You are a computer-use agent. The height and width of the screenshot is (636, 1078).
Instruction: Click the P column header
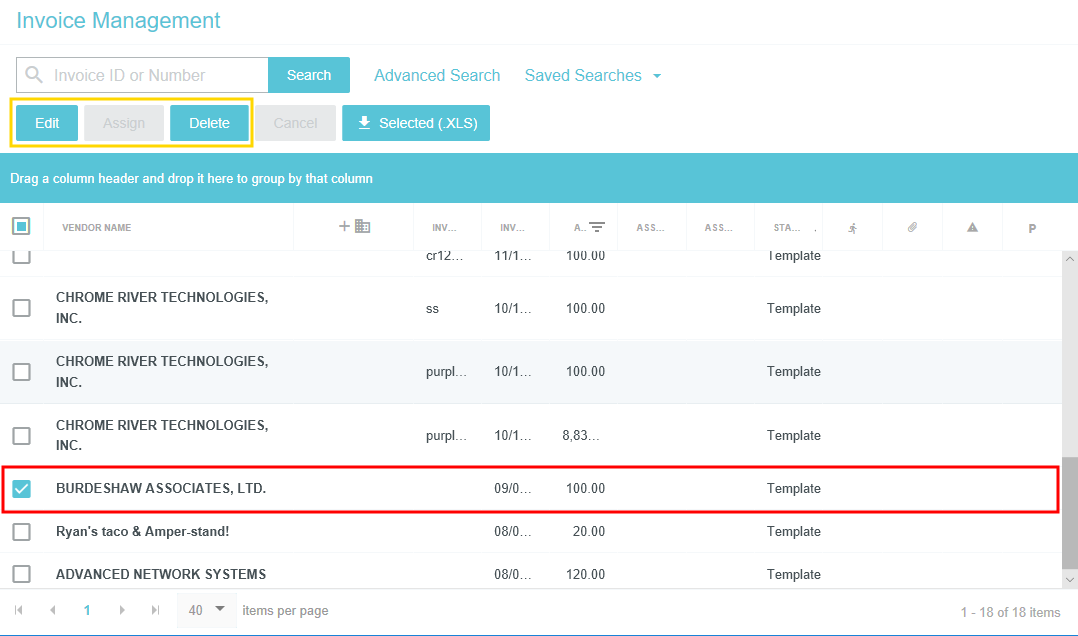point(1032,229)
